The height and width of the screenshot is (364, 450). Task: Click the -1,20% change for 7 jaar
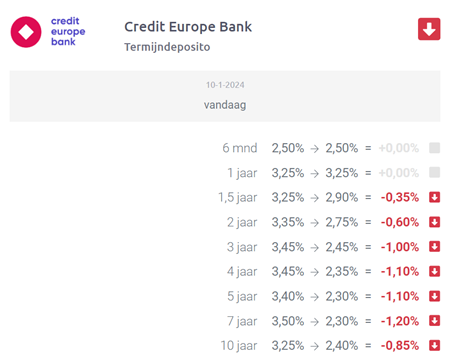pos(400,321)
